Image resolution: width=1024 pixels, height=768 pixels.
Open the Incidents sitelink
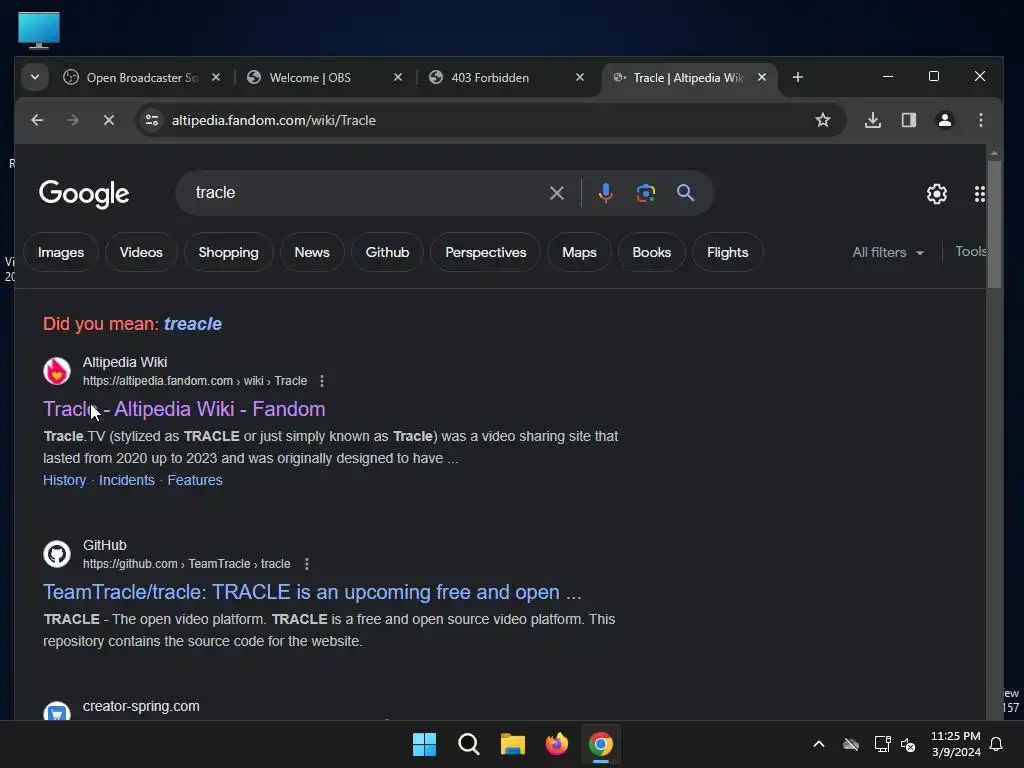click(127, 480)
